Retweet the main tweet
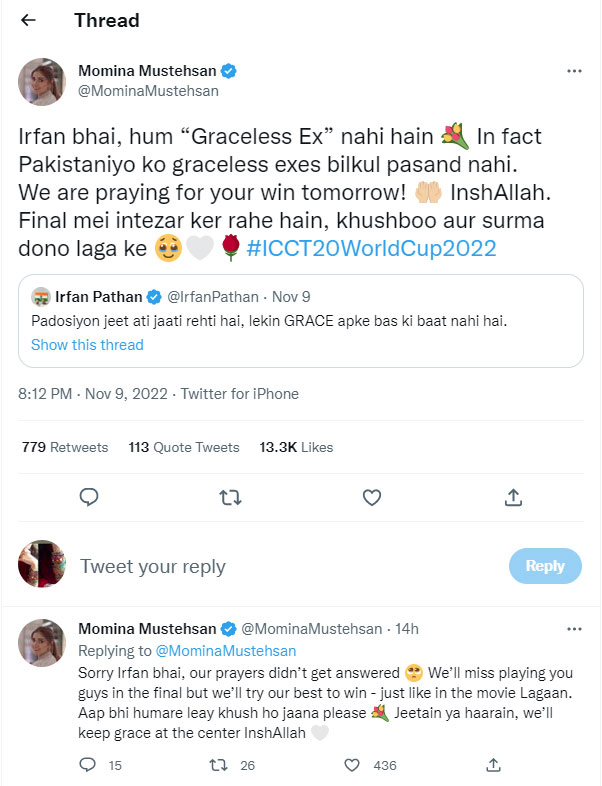This screenshot has width=602, height=786. point(230,497)
